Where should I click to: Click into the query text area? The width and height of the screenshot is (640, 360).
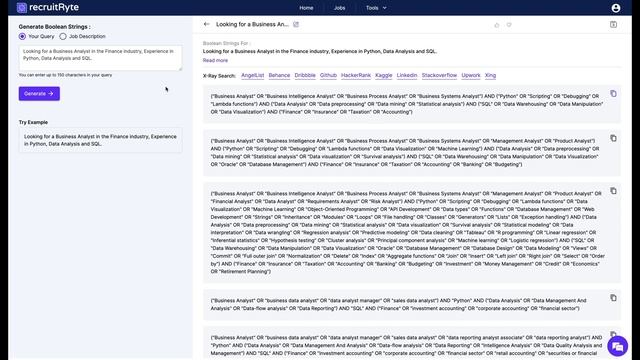click(x=100, y=58)
